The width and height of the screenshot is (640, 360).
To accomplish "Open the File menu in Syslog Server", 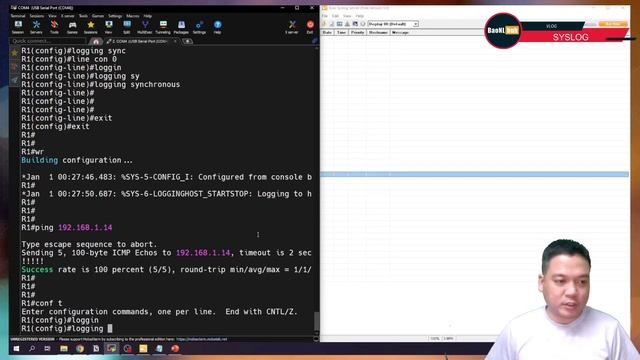I will tap(325, 16).
